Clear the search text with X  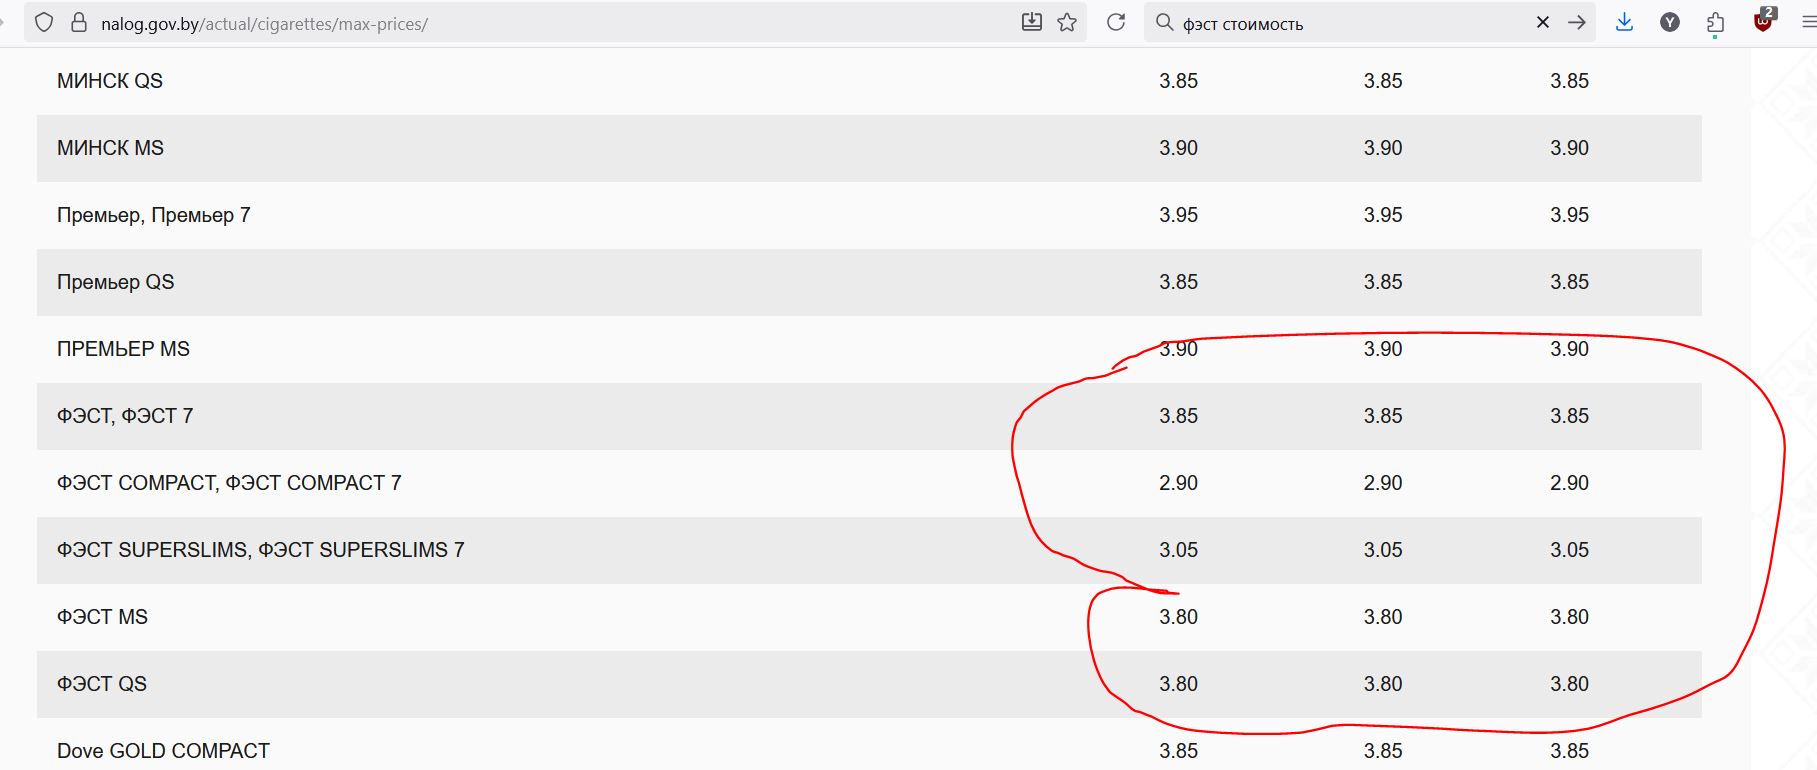pos(1543,22)
